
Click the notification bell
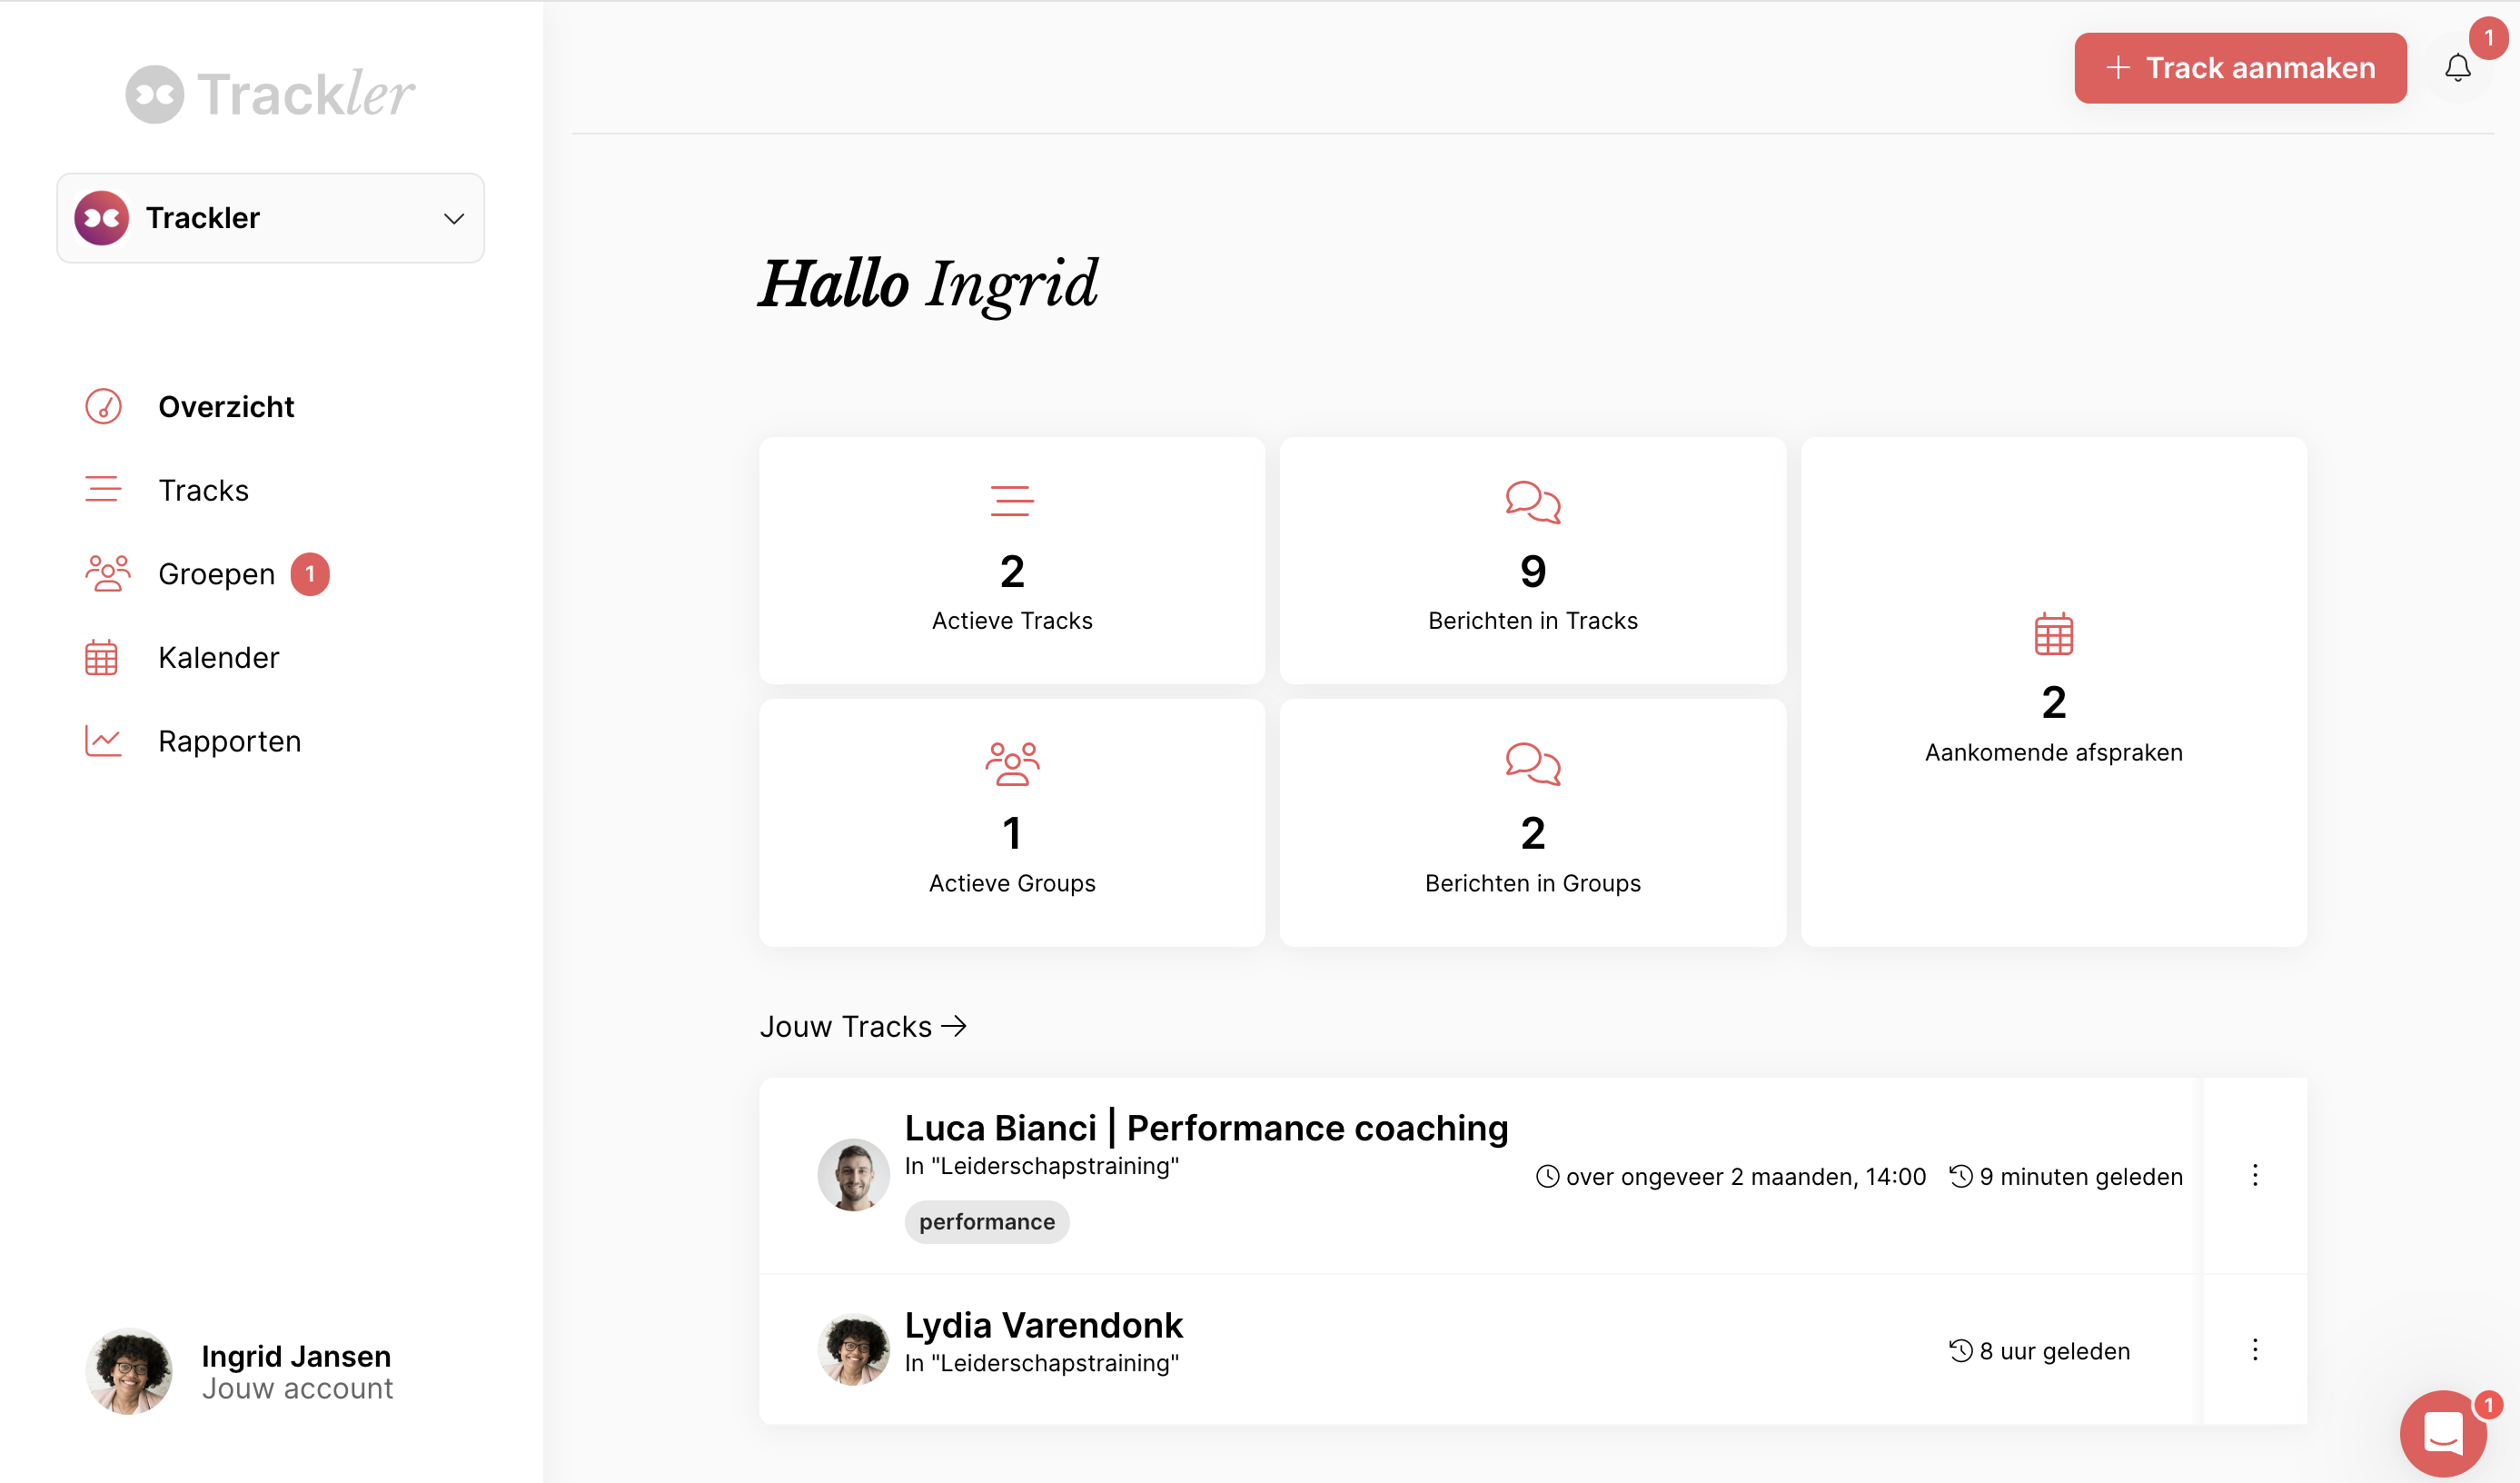point(2458,68)
